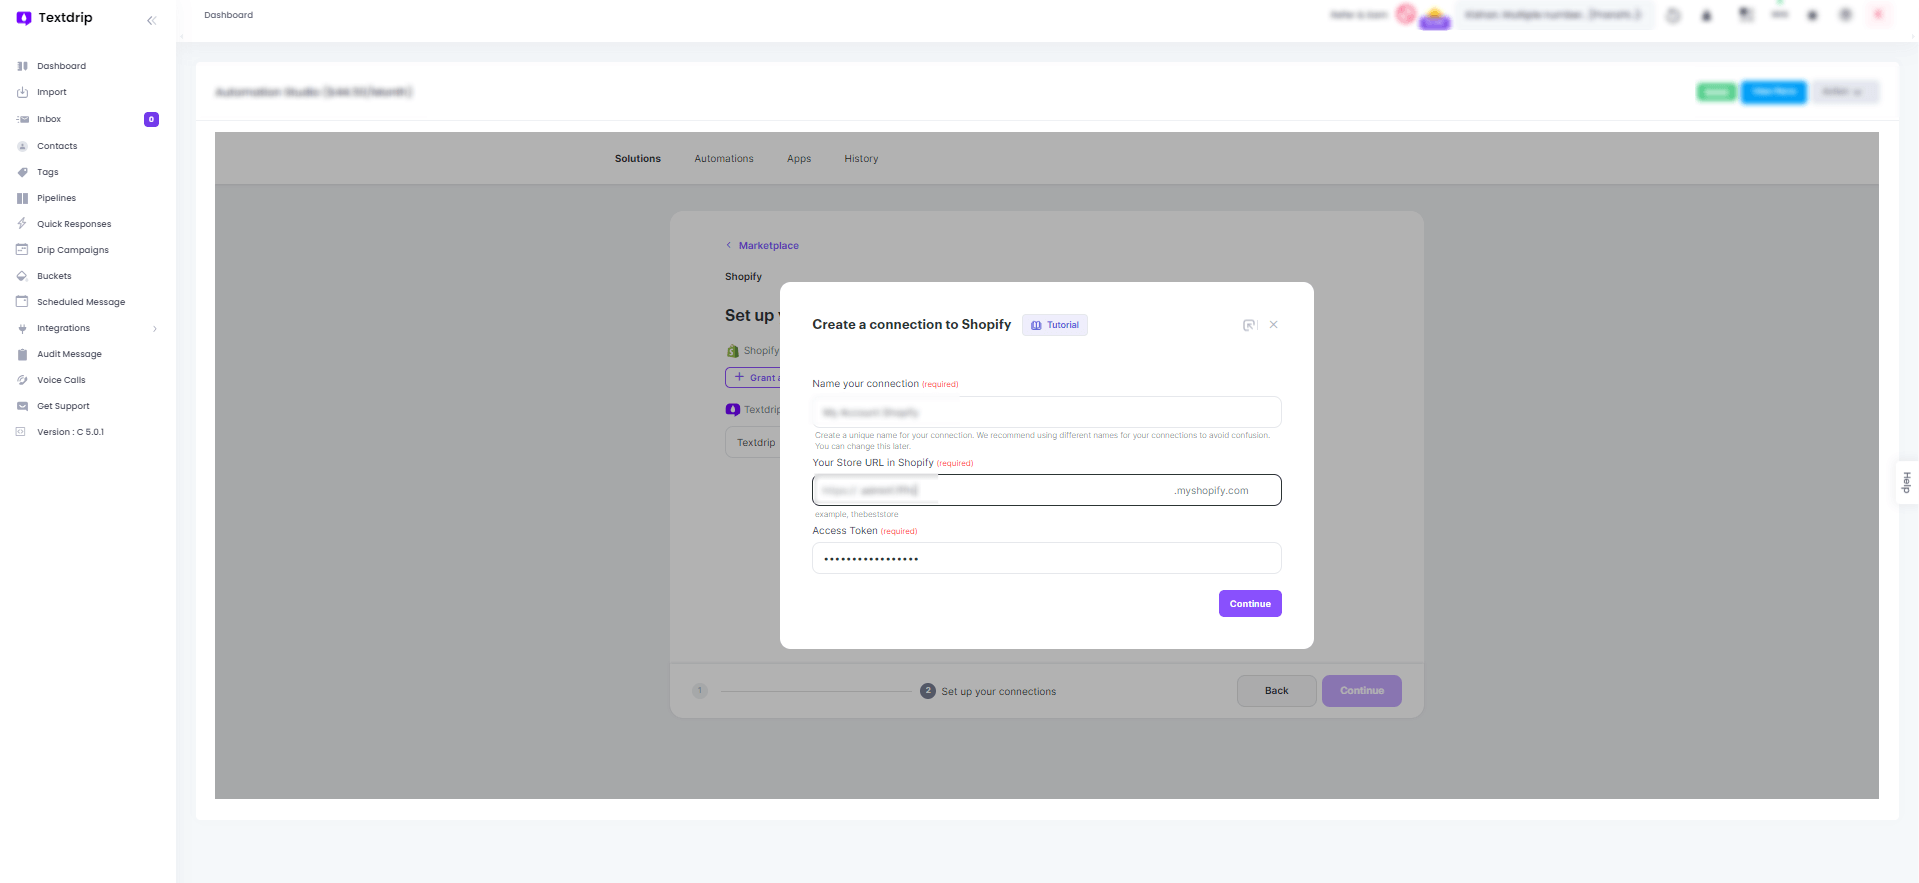Open Voice Calls from the sidebar
This screenshot has width=1919, height=883.
click(61, 380)
